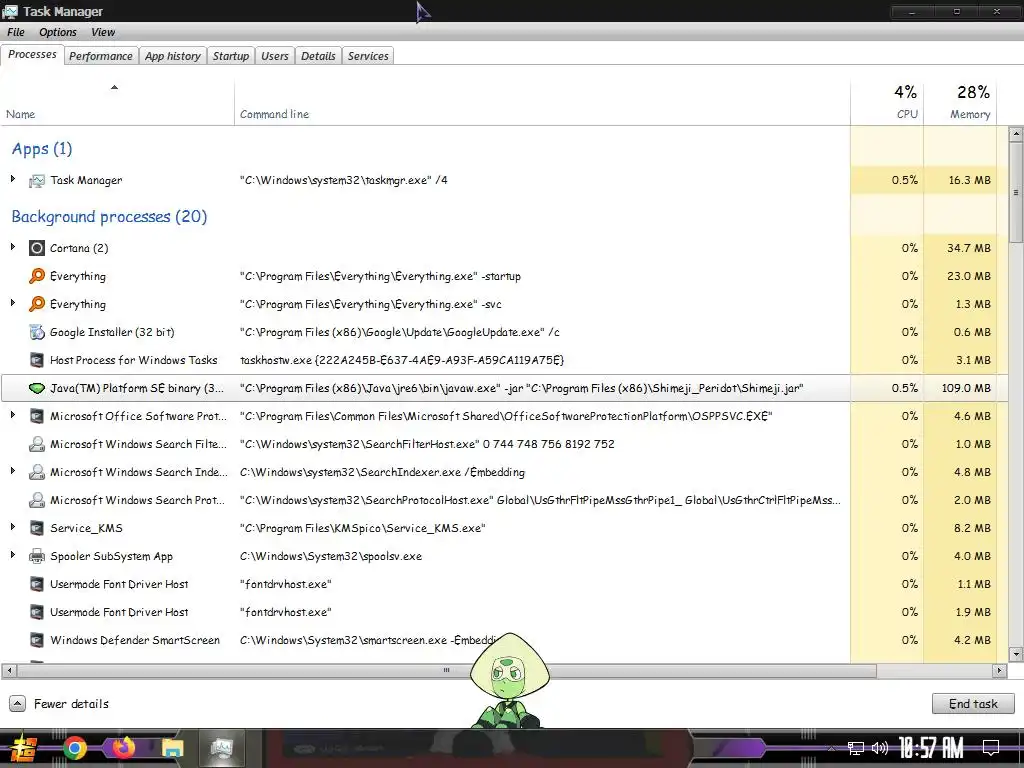
Task: Click the Everything -svc process icon
Action: (x=37, y=304)
